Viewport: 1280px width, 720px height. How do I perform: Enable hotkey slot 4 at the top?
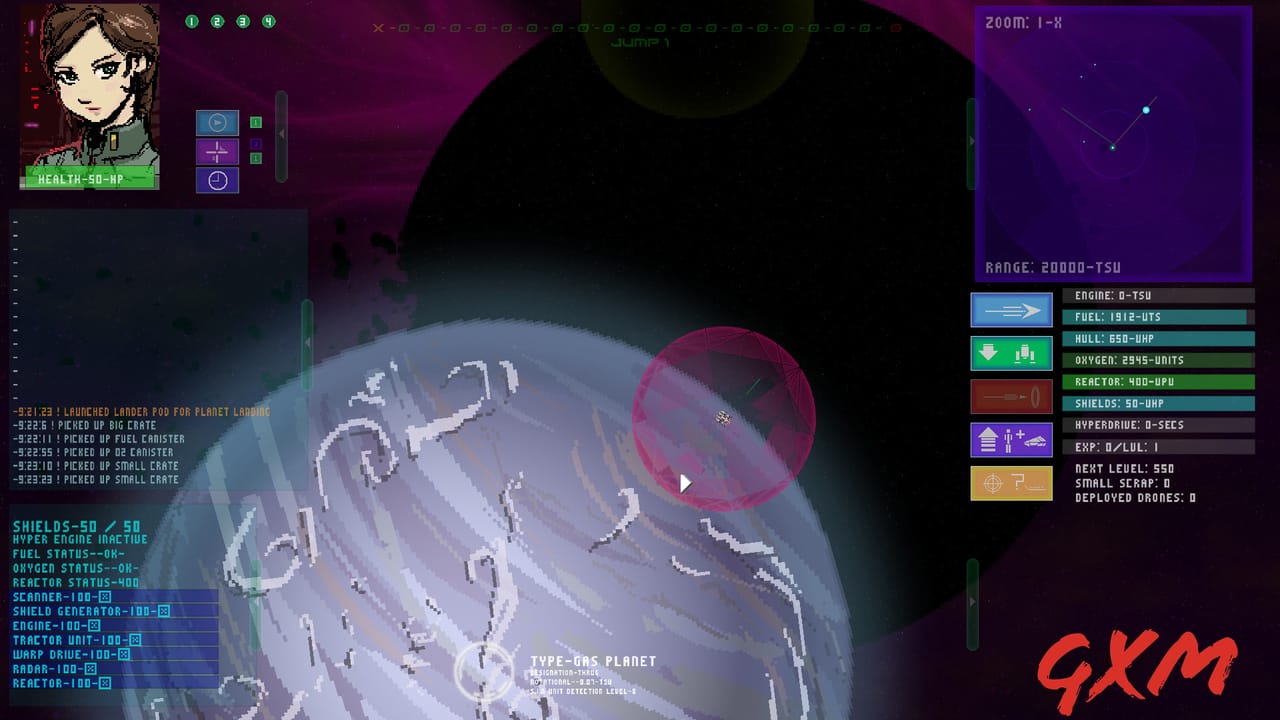(268, 20)
